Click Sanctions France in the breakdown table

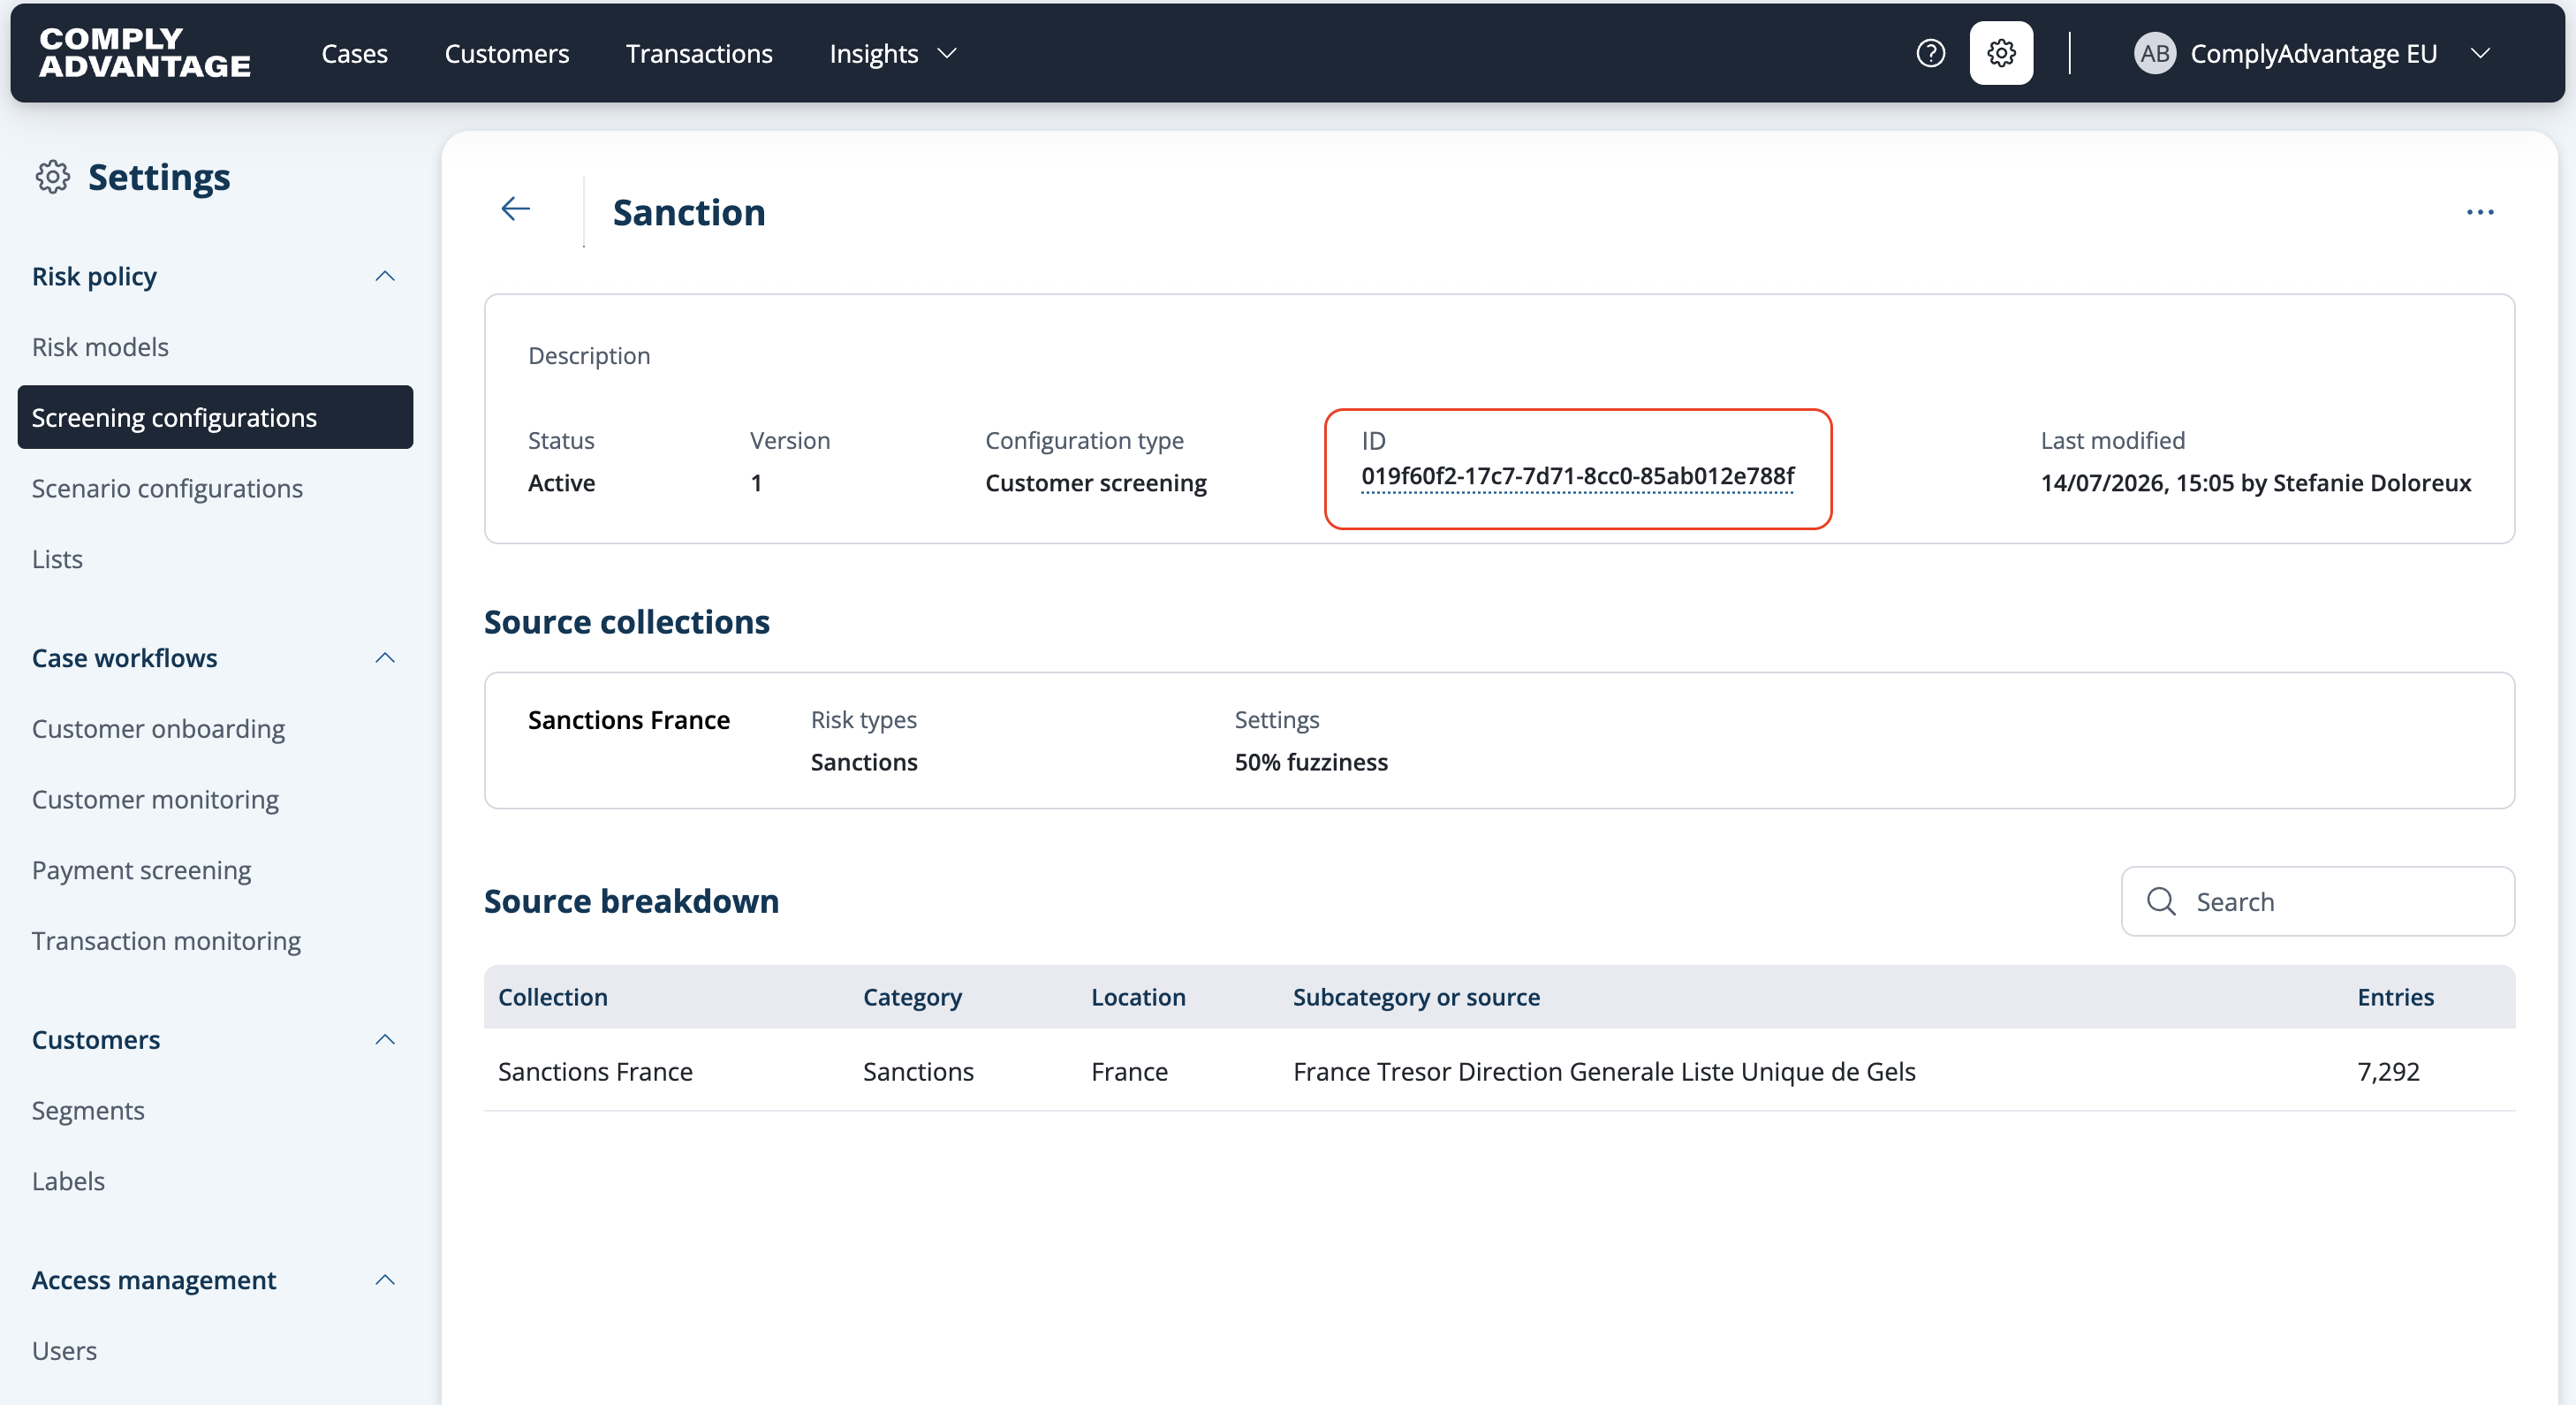[x=595, y=1071]
